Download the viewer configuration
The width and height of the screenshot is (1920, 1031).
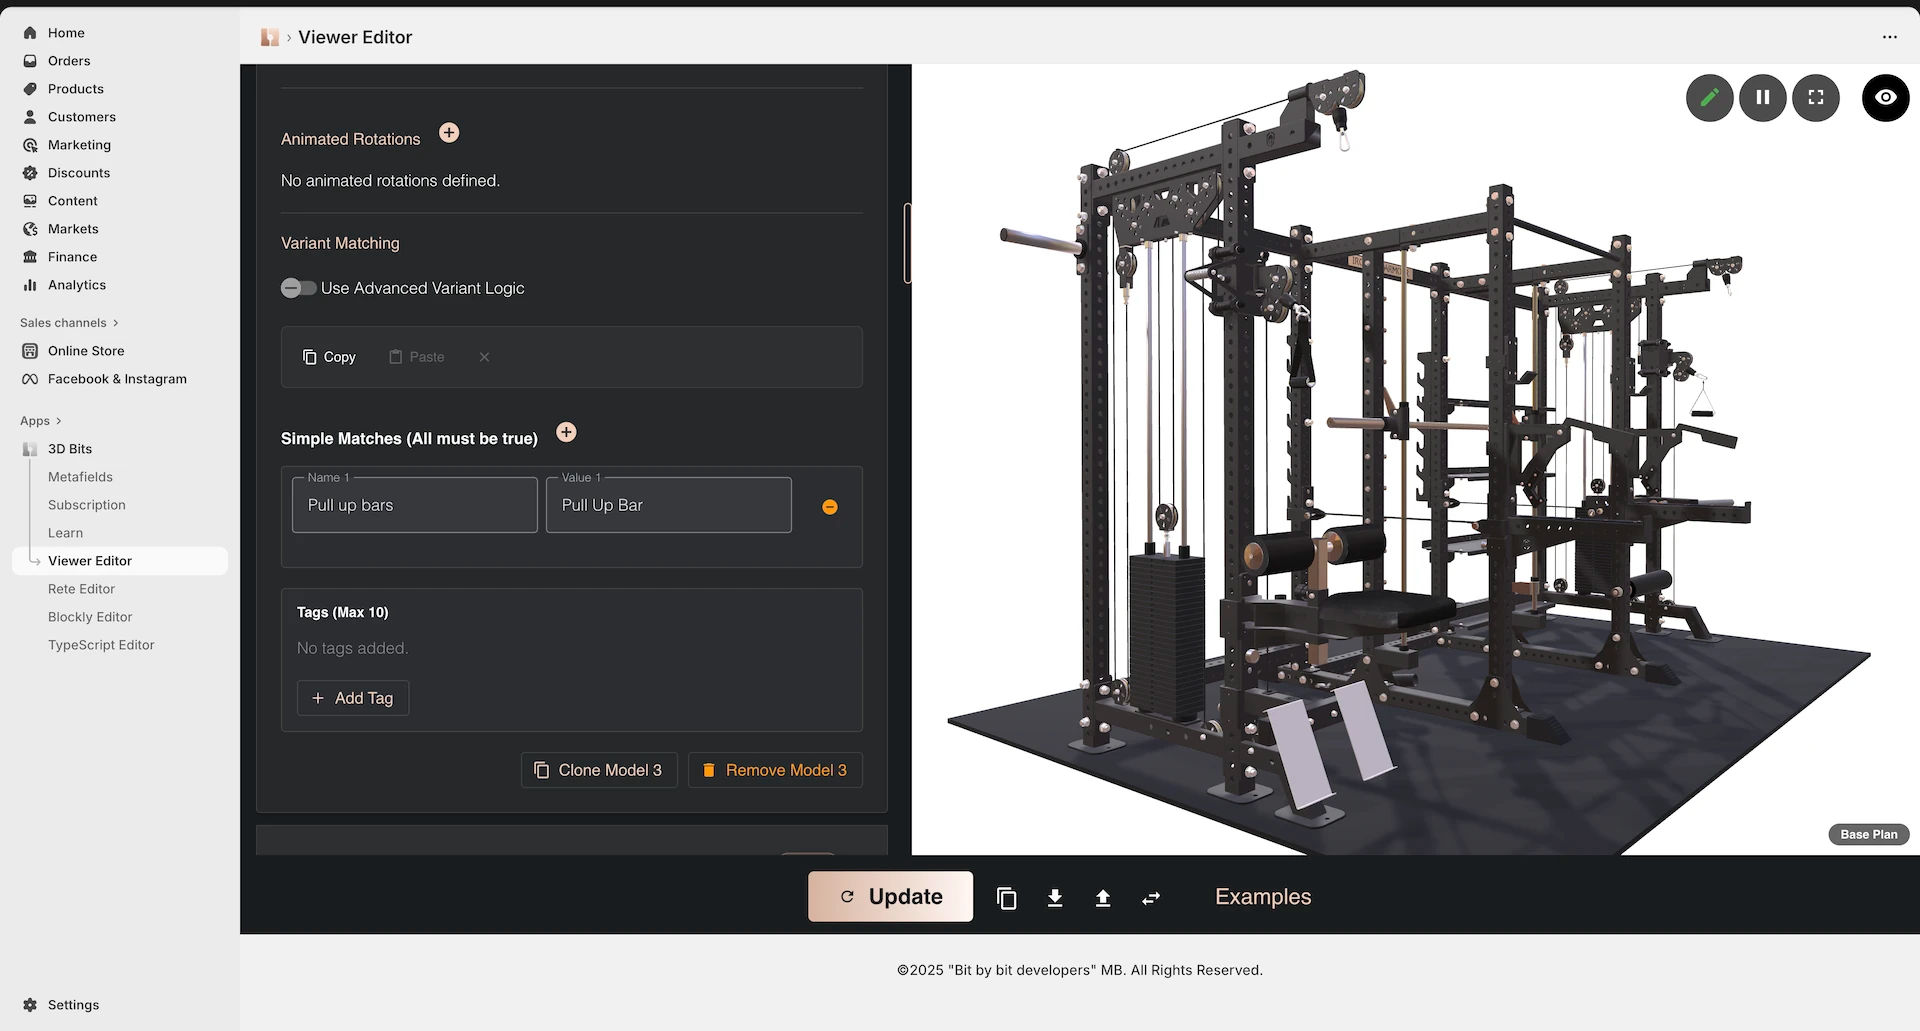[x=1054, y=897]
